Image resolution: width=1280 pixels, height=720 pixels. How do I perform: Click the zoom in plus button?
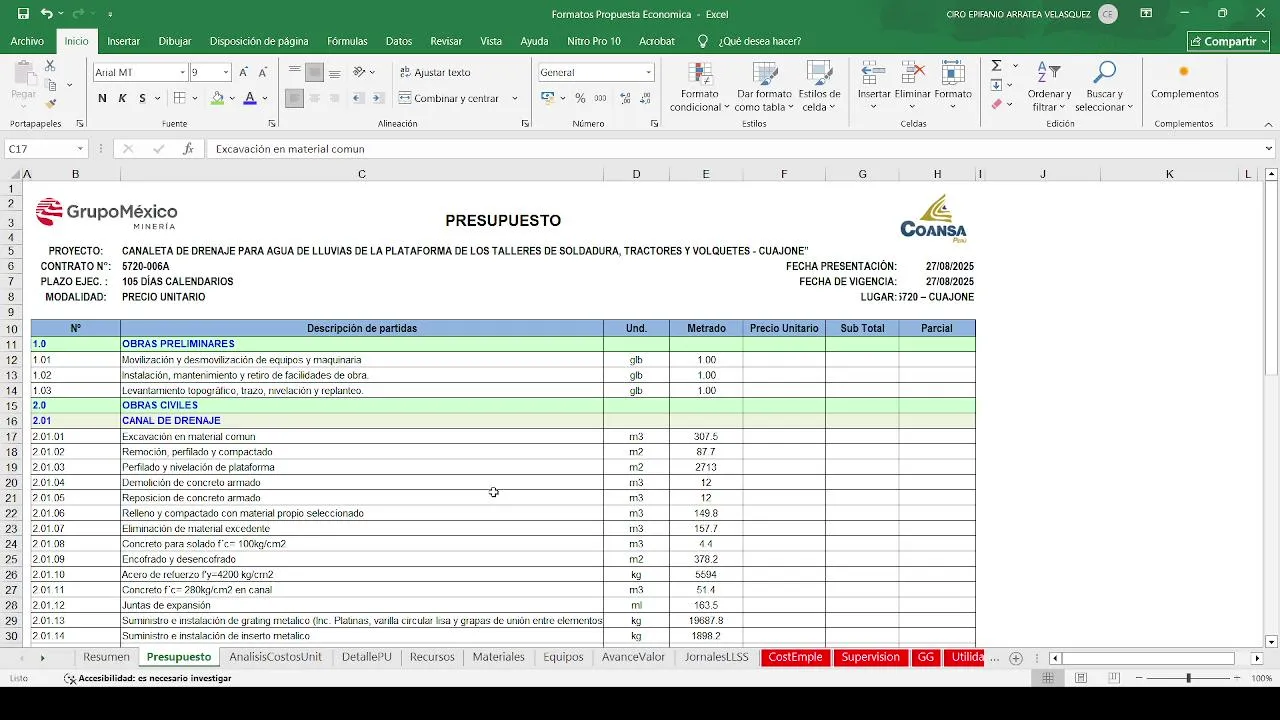click(1239, 678)
